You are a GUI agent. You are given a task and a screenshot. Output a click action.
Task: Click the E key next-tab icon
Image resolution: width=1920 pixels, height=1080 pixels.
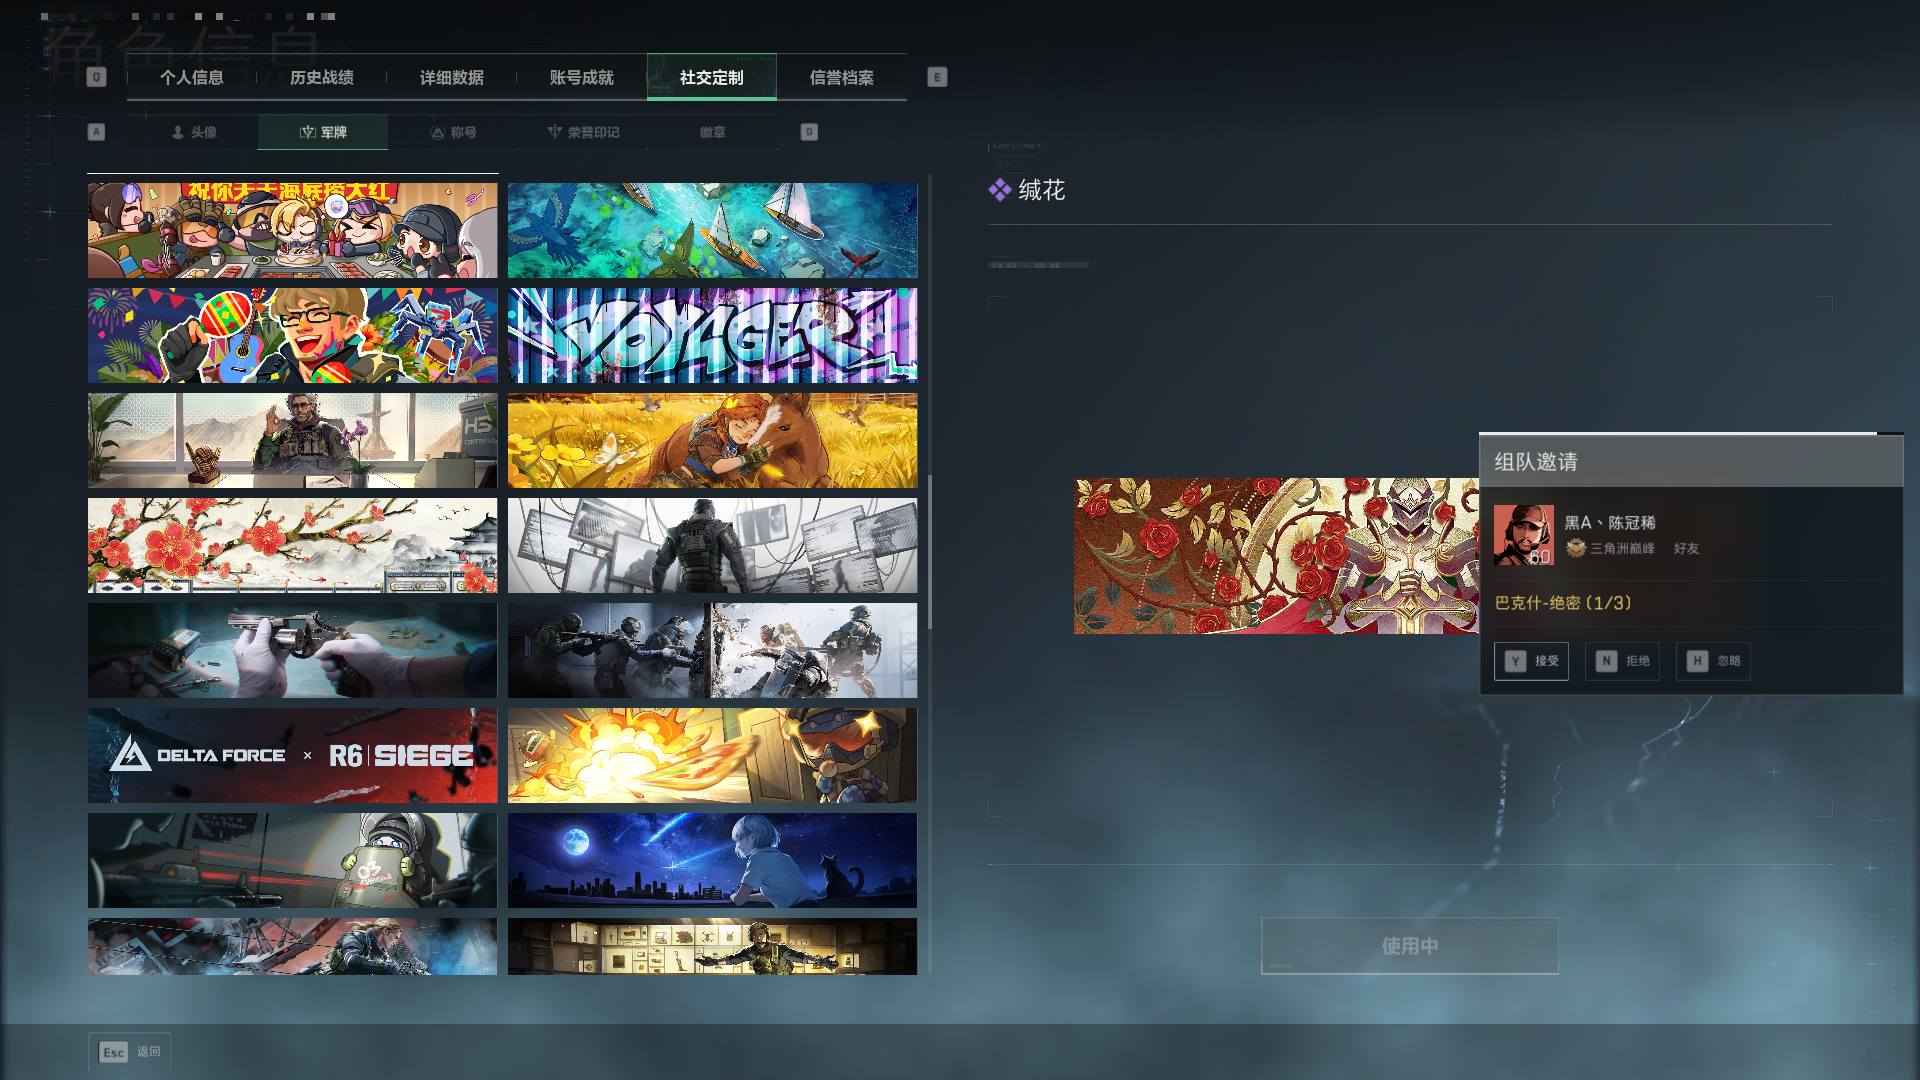point(937,77)
